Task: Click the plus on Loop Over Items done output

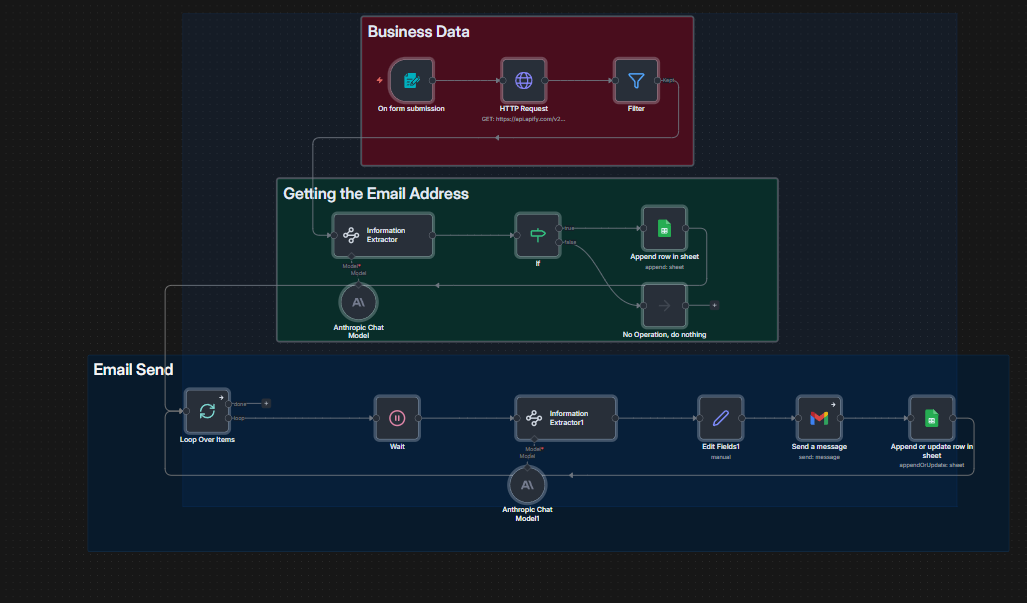Action: pos(266,403)
